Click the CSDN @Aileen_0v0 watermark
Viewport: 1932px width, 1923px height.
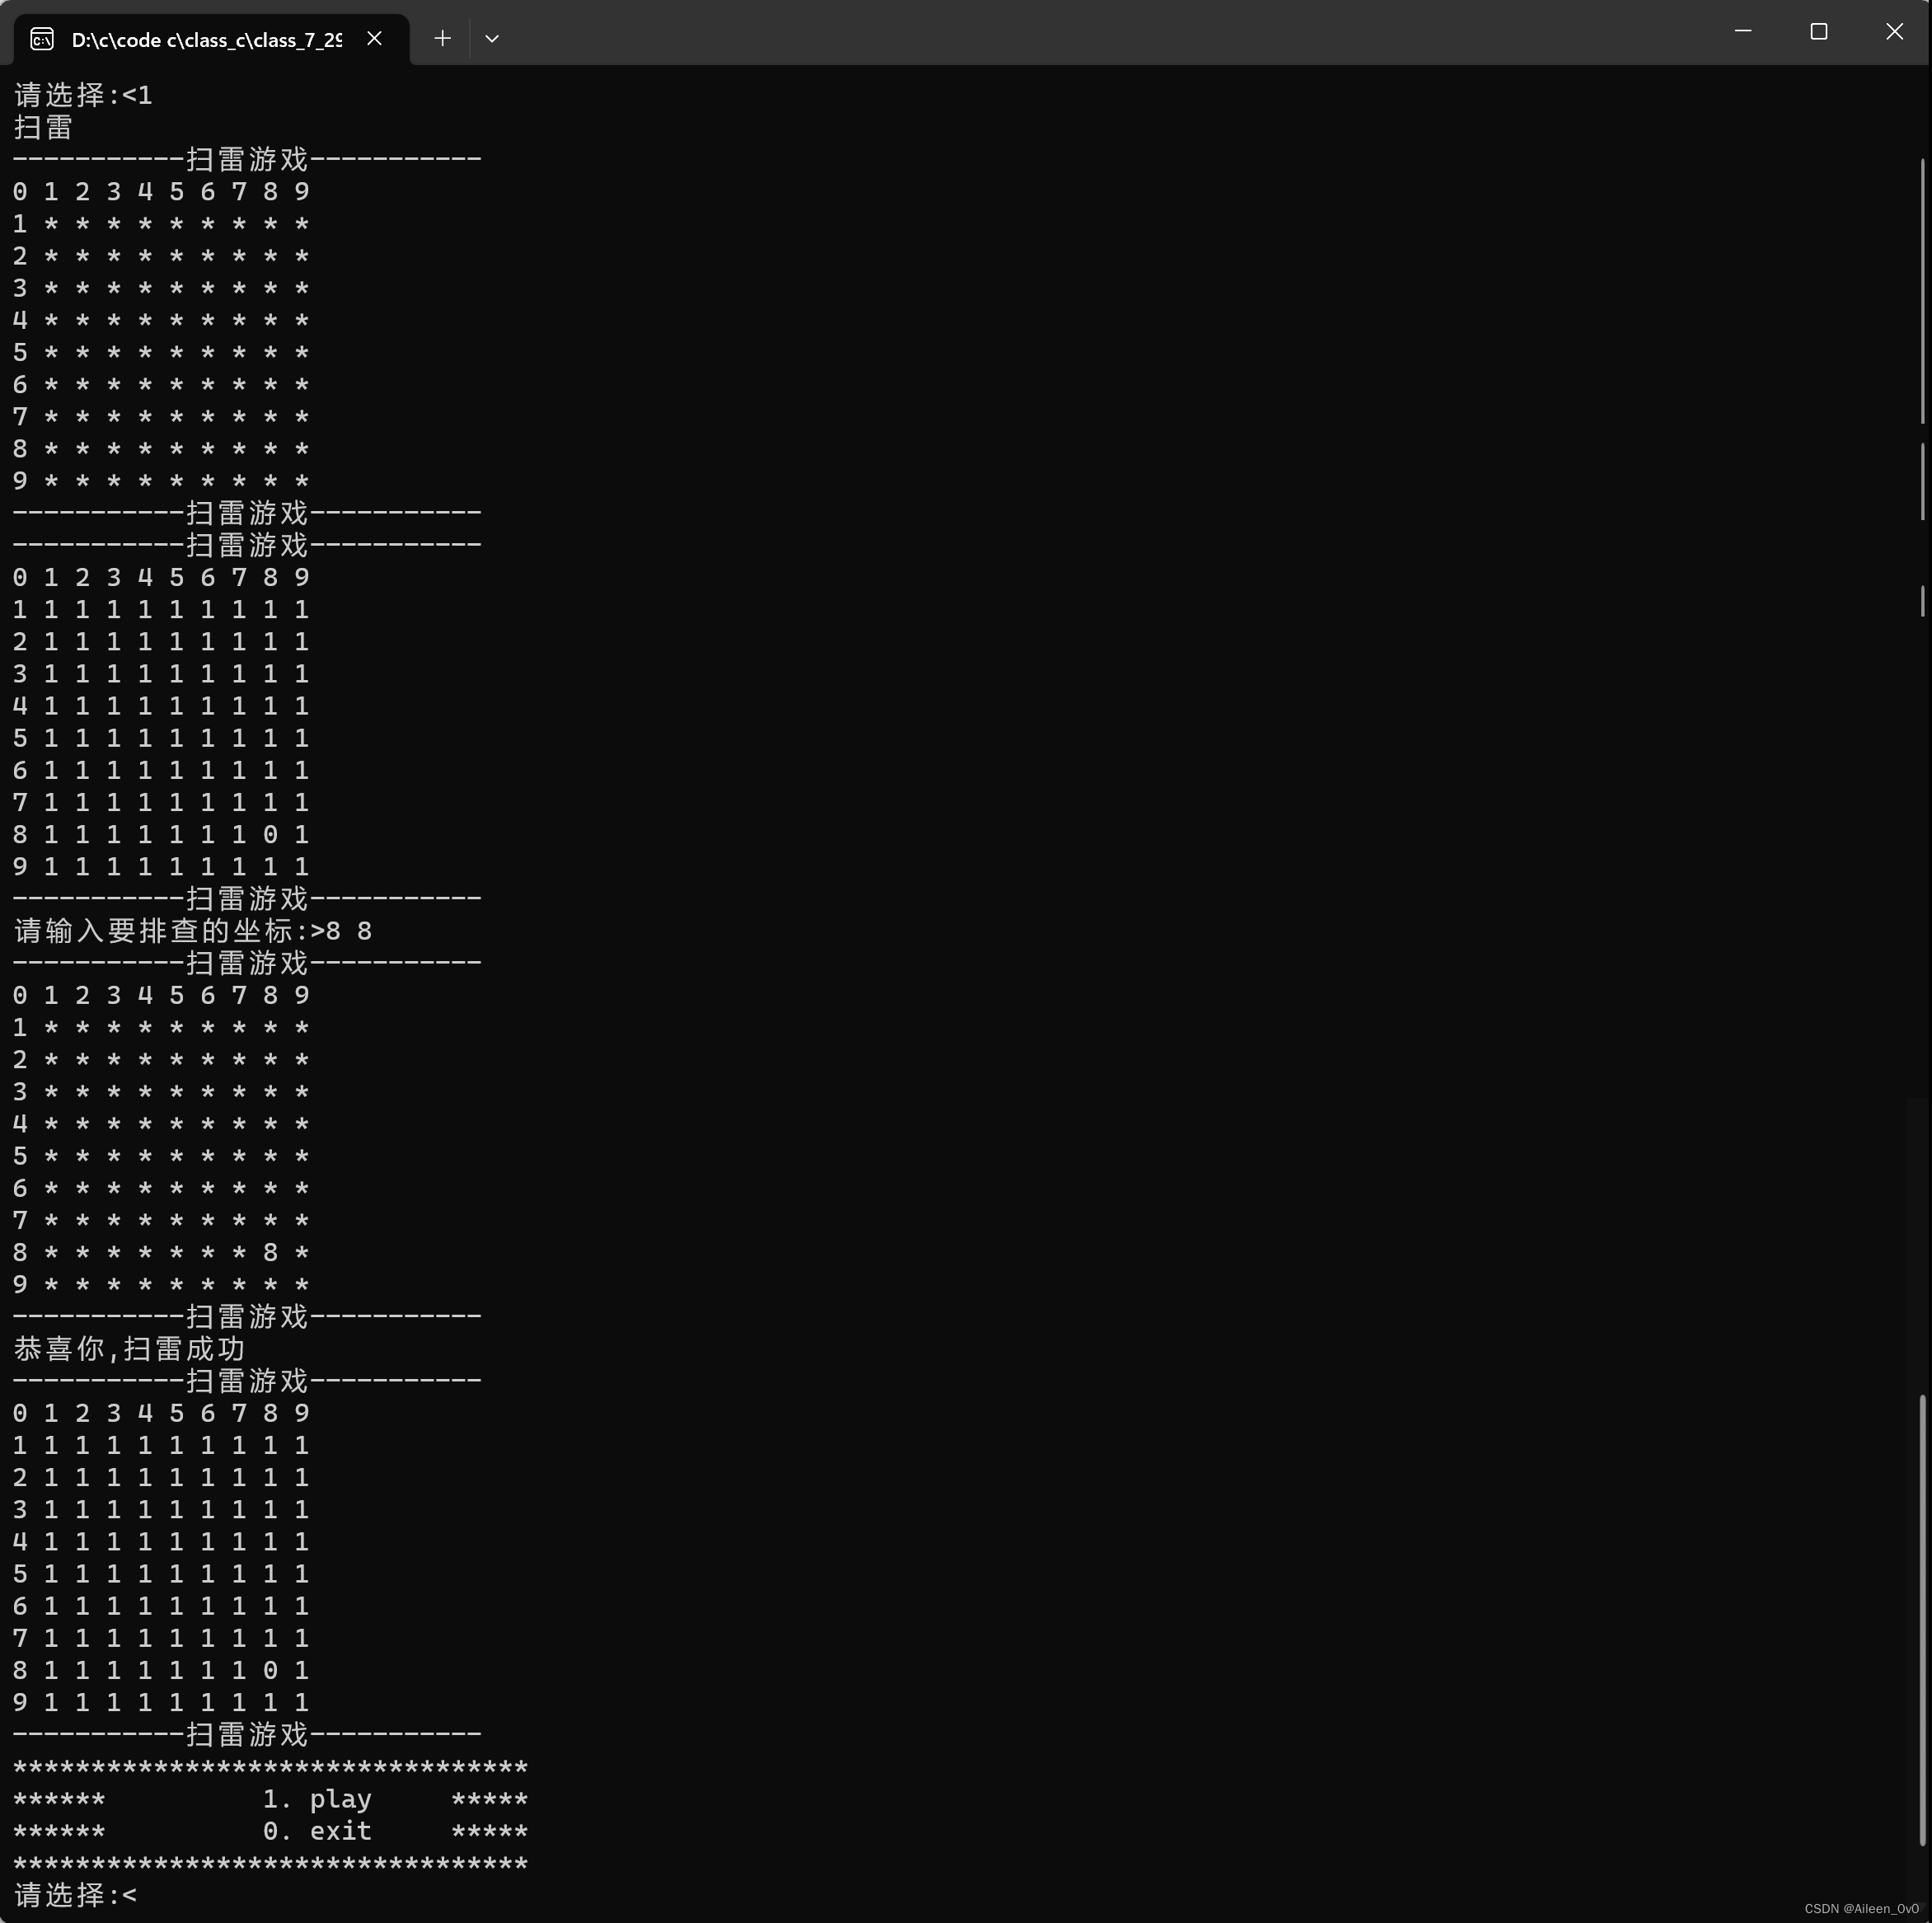click(1861, 1908)
